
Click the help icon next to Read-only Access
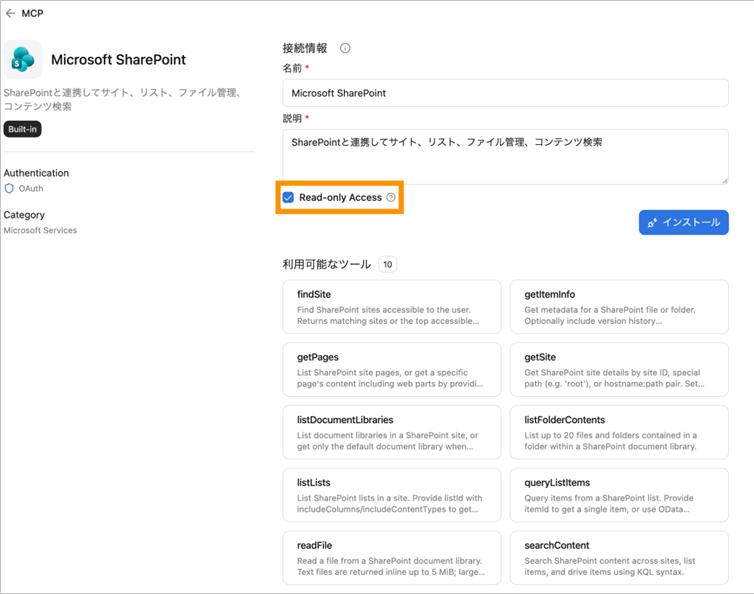391,197
